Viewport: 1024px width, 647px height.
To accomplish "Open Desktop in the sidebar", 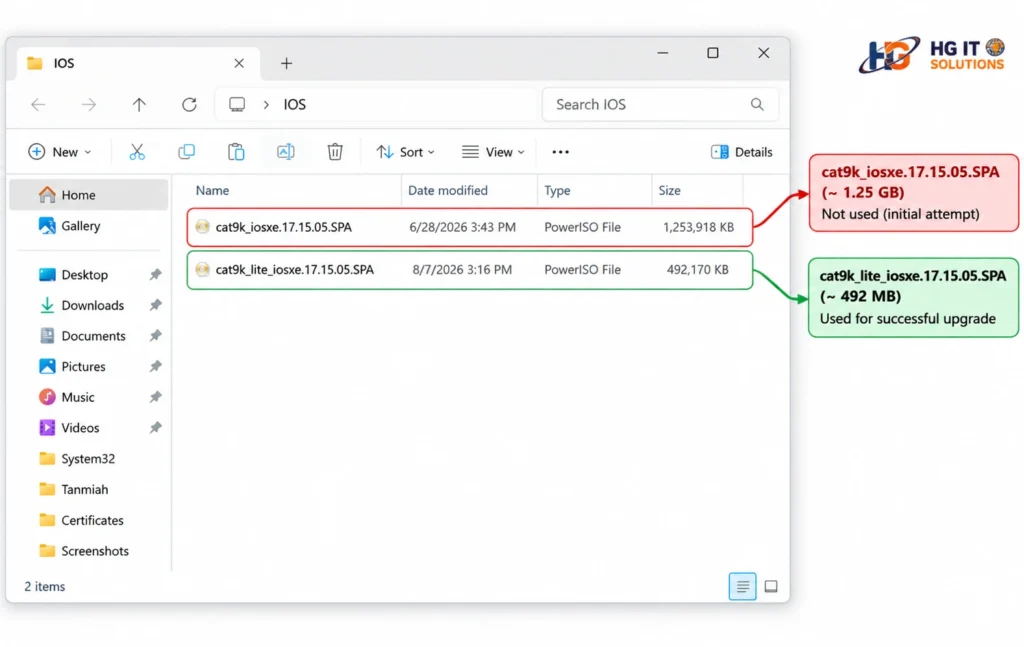I will 89,275.
